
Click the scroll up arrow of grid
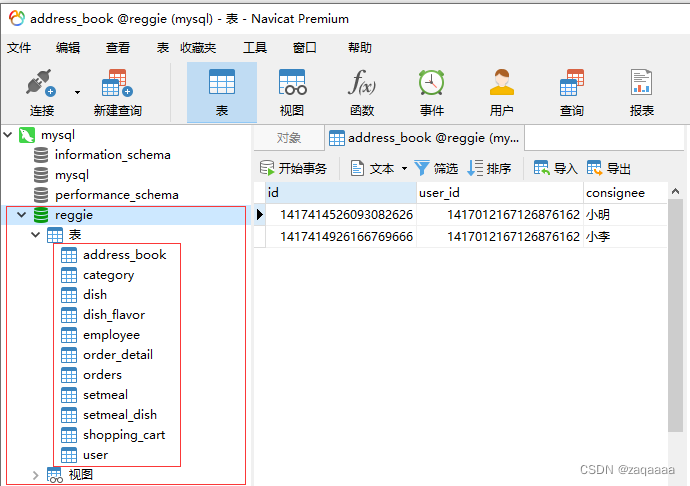click(675, 191)
